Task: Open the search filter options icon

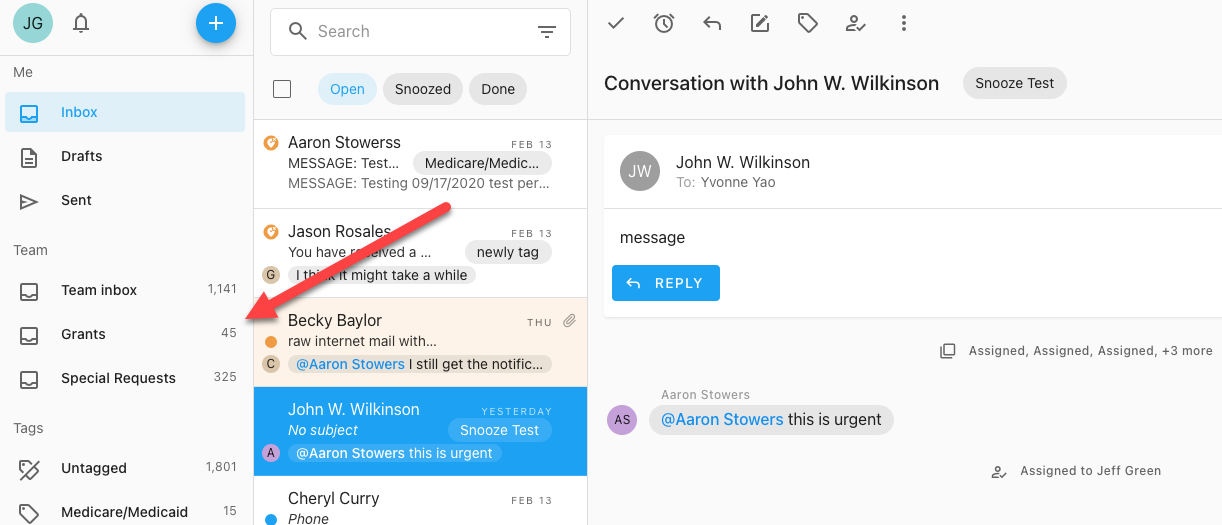Action: (547, 32)
